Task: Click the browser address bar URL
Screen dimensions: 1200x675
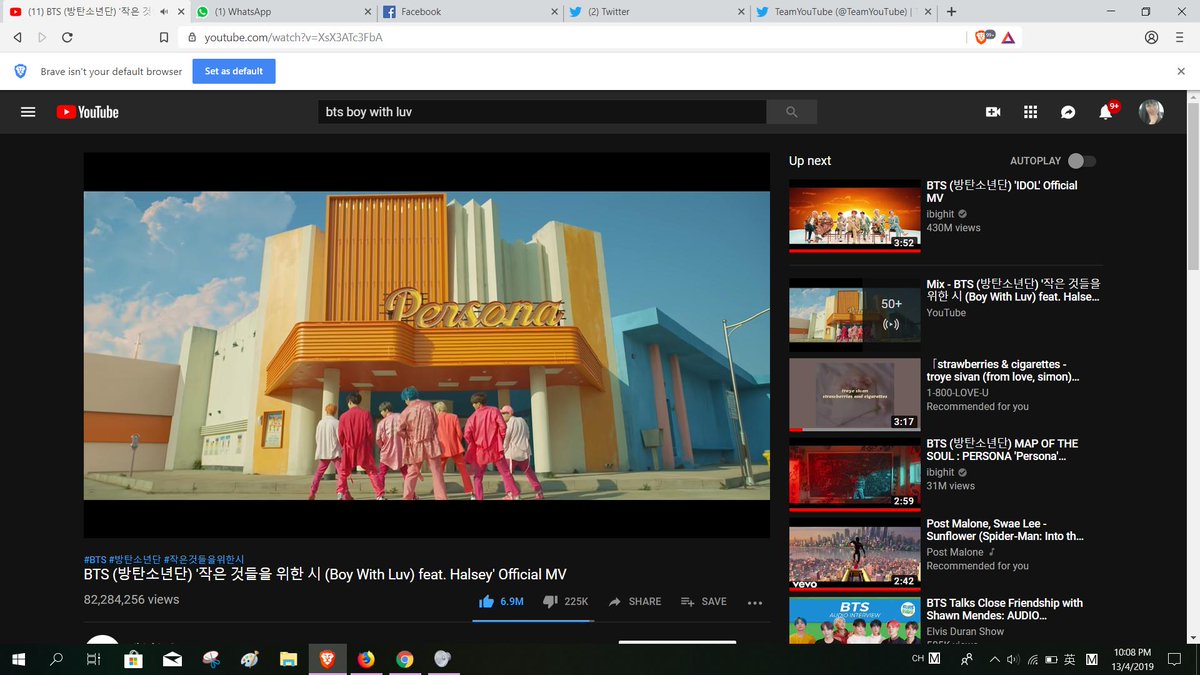Action: [x=293, y=37]
